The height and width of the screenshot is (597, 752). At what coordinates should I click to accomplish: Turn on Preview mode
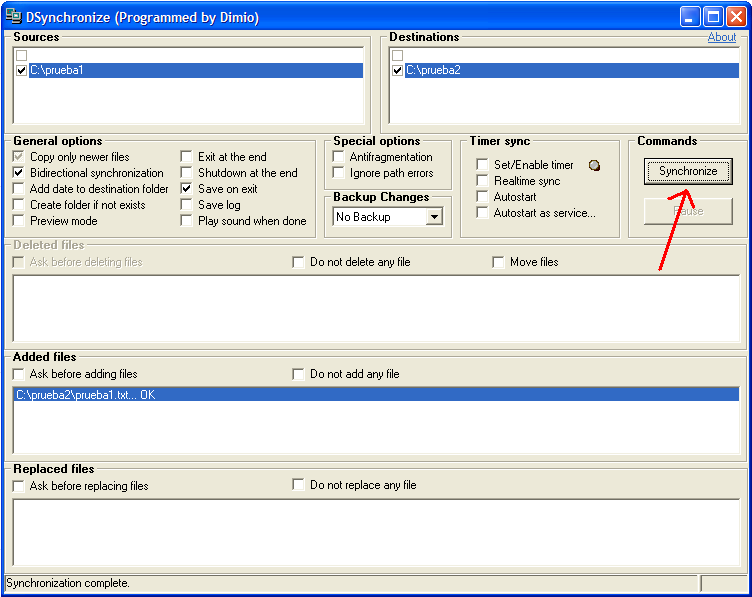[19, 221]
